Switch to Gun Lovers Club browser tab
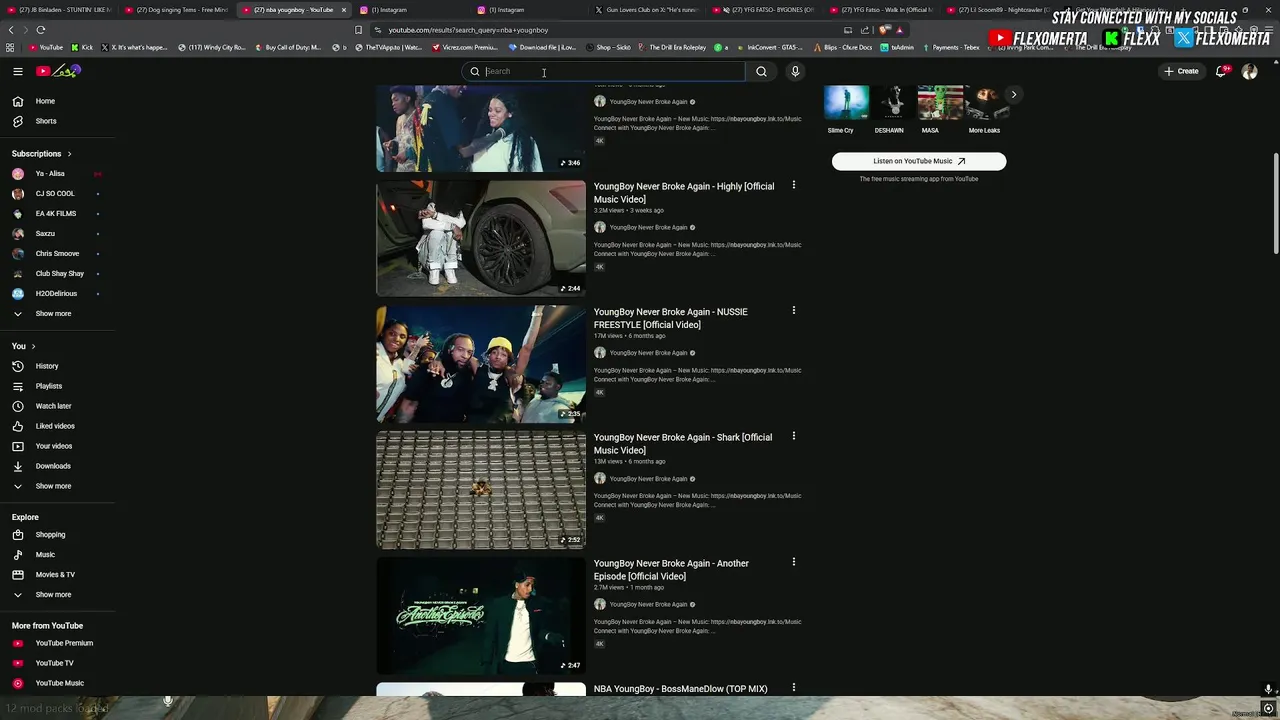Image resolution: width=1280 pixels, height=720 pixels. pos(646,10)
